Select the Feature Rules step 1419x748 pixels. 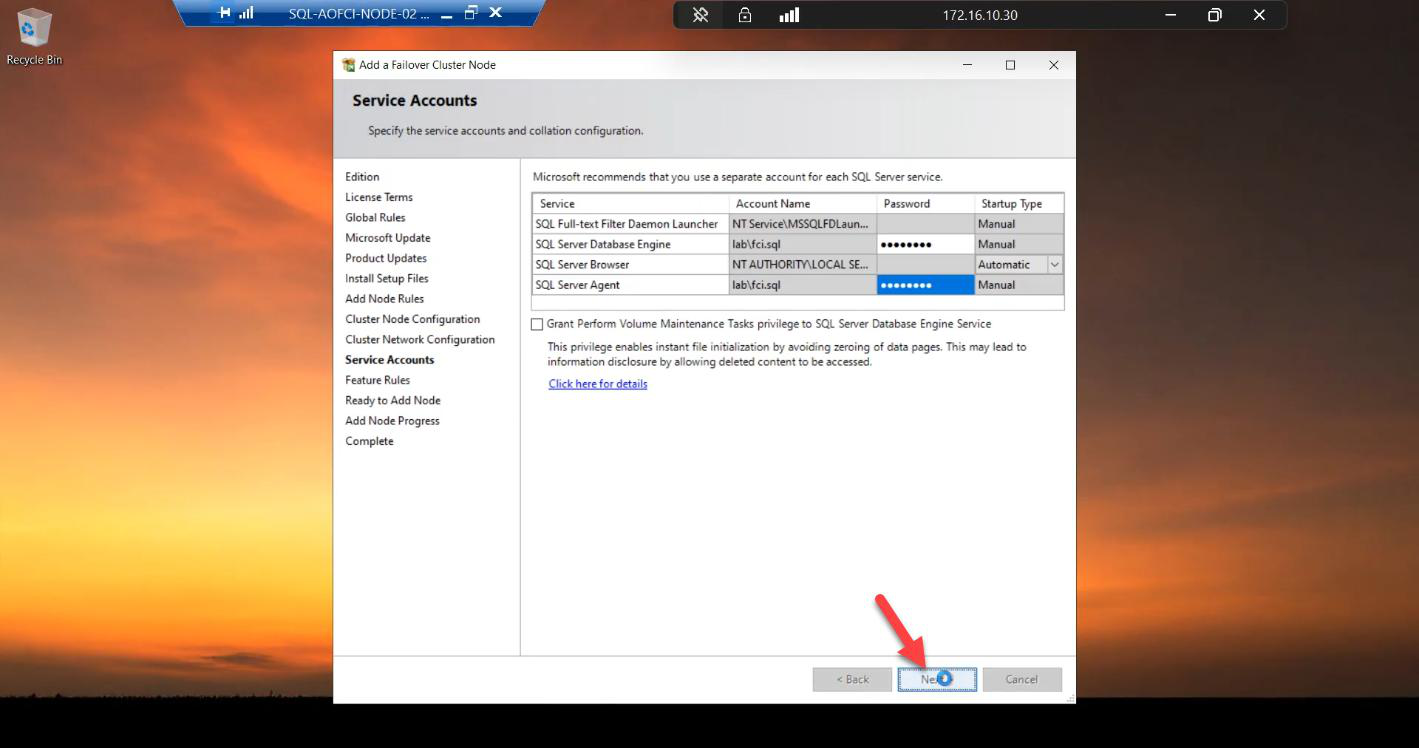click(378, 380)
